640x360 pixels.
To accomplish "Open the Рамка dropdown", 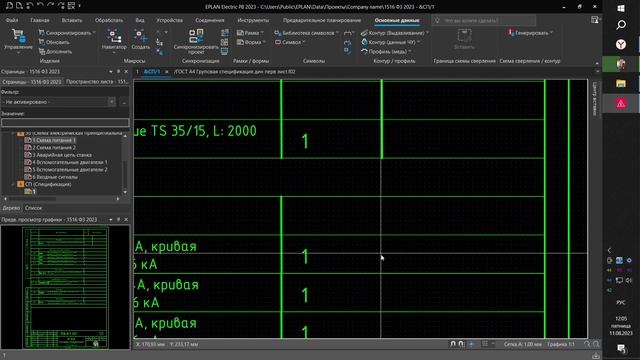I will (x=250, y=33).
